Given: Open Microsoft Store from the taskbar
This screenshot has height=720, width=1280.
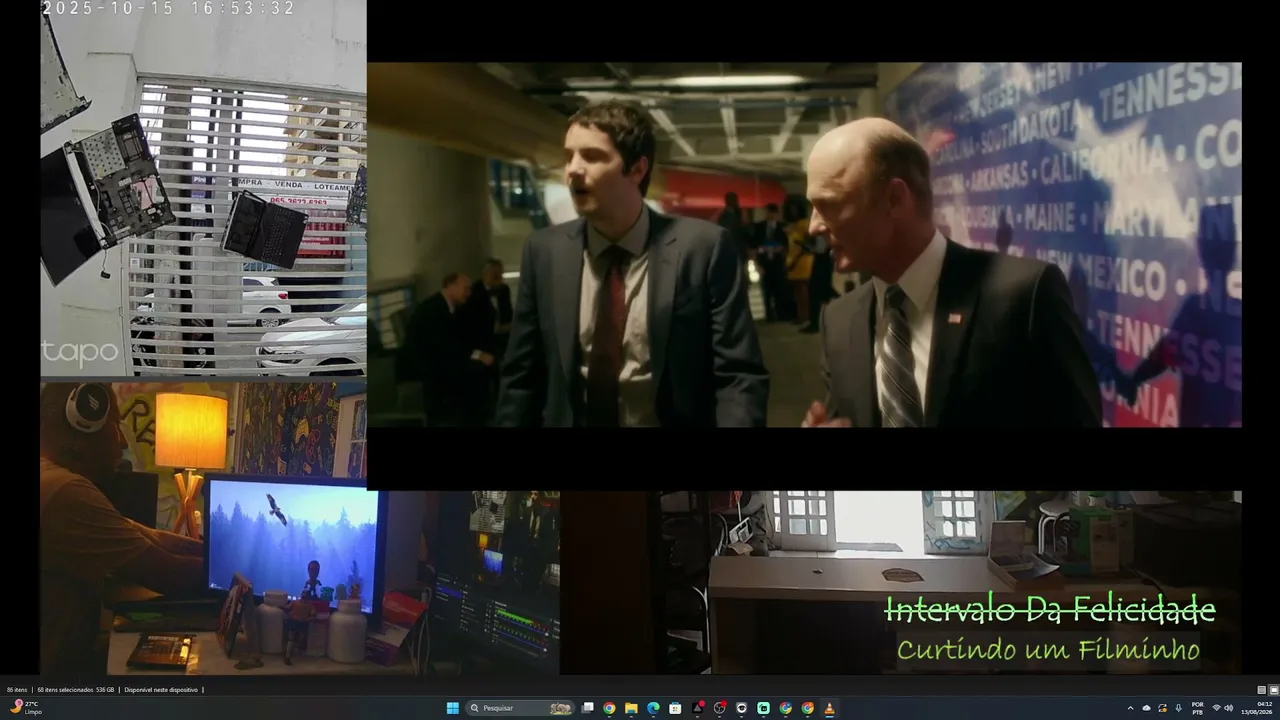Looking at the screenshot, I should pyautogui.click(x=675, y=708).
